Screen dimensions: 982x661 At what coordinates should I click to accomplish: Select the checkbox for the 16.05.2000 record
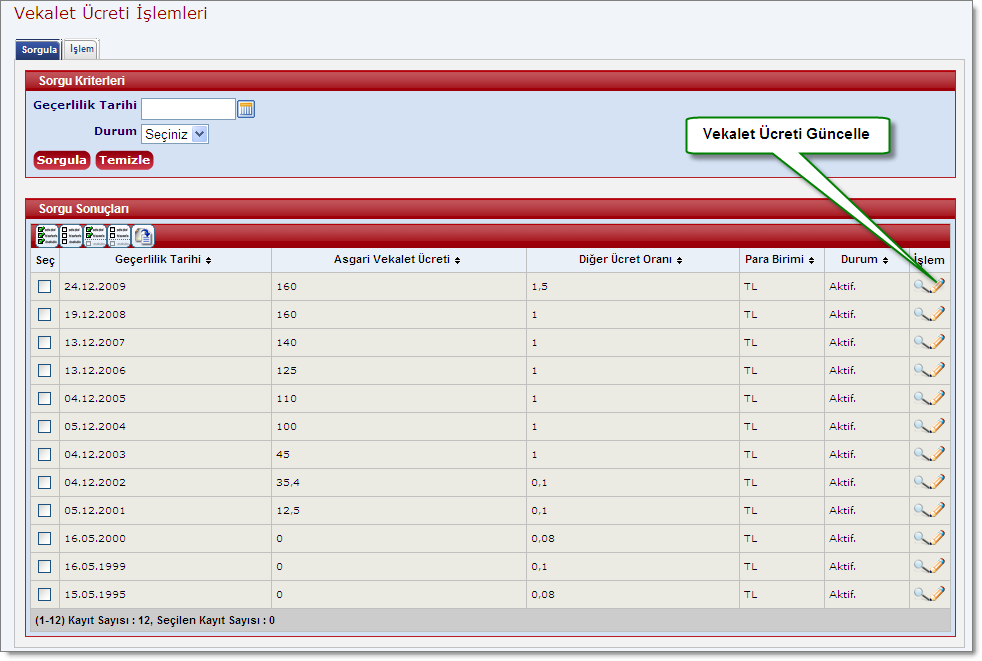point(44,538)
